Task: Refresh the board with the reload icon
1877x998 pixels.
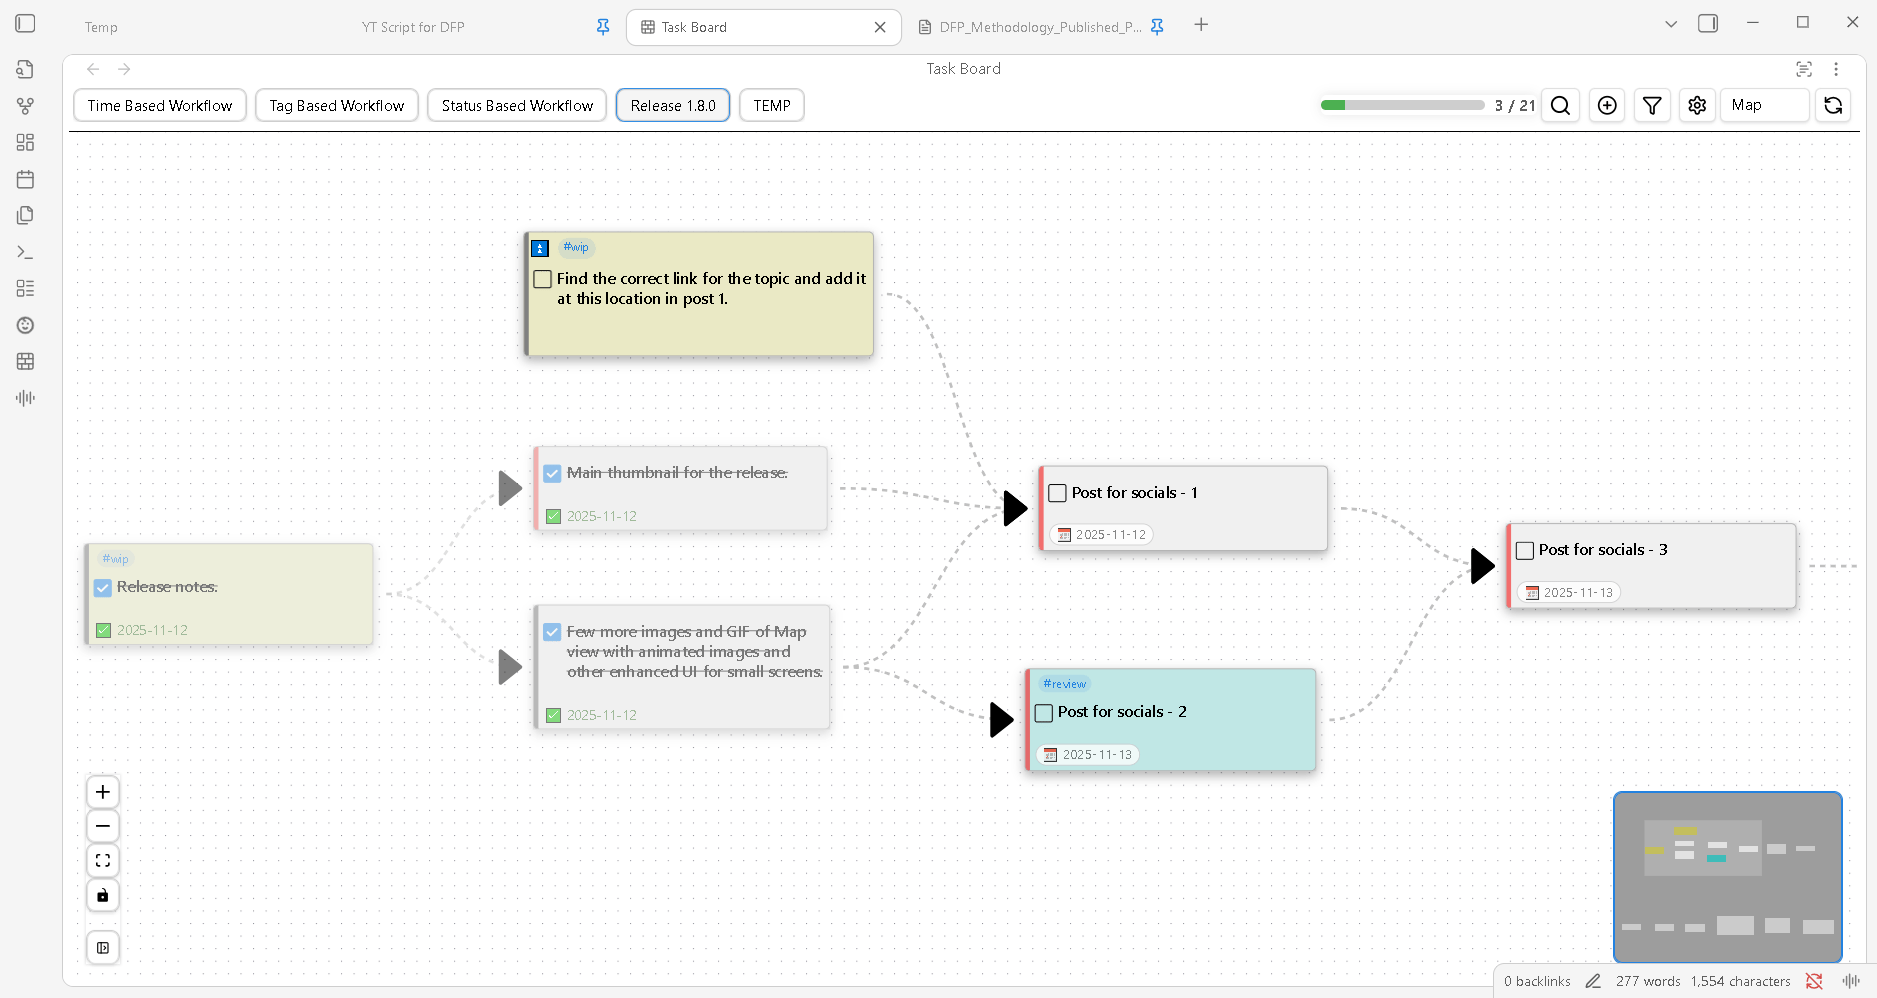Action: coord(1833,106)
